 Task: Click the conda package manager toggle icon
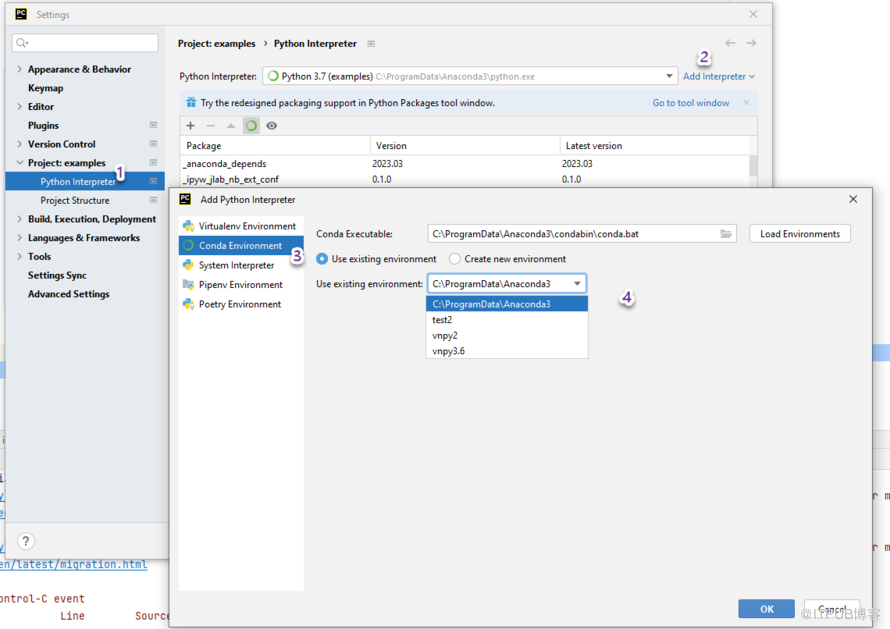pyautogui.click(x=251, y=126)
